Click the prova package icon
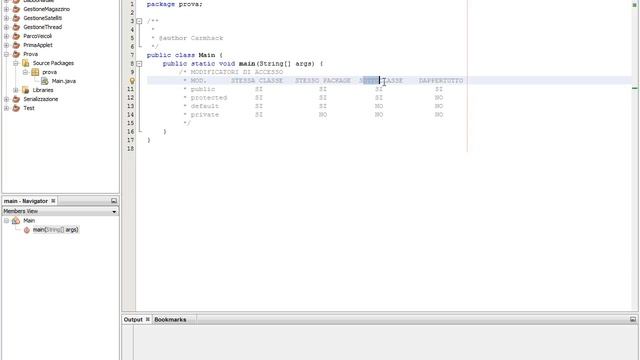This screenshot has width=640, height=360. coord(35,72)
